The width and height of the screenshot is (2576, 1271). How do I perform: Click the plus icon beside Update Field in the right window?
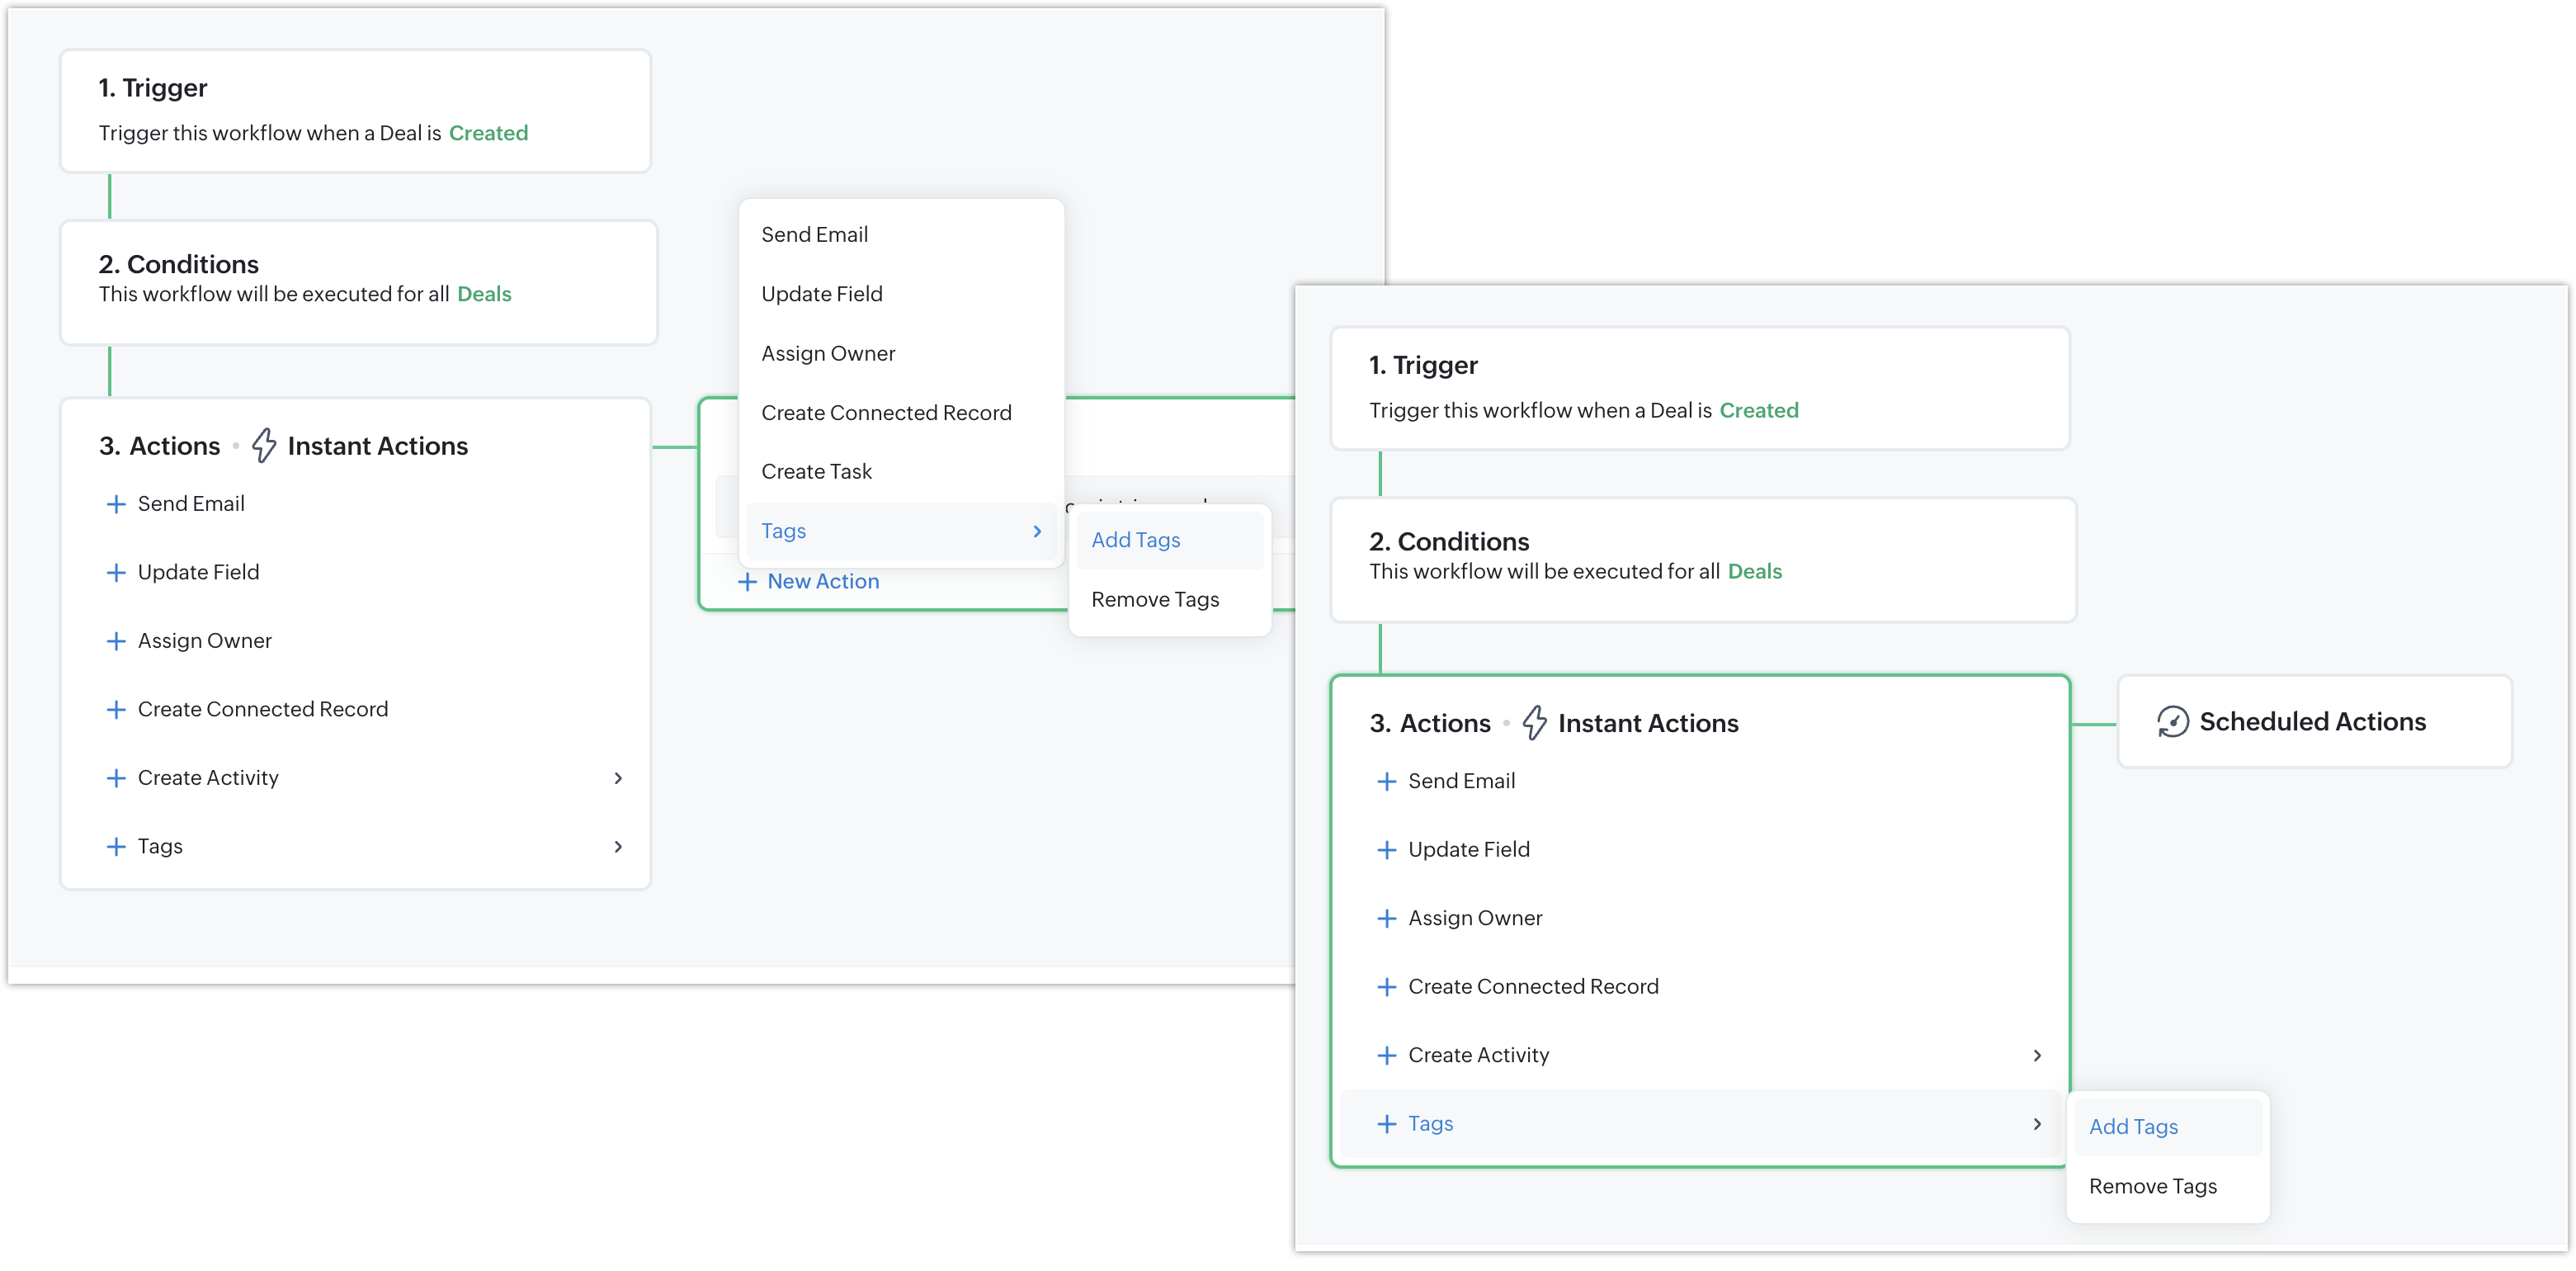1386,850
